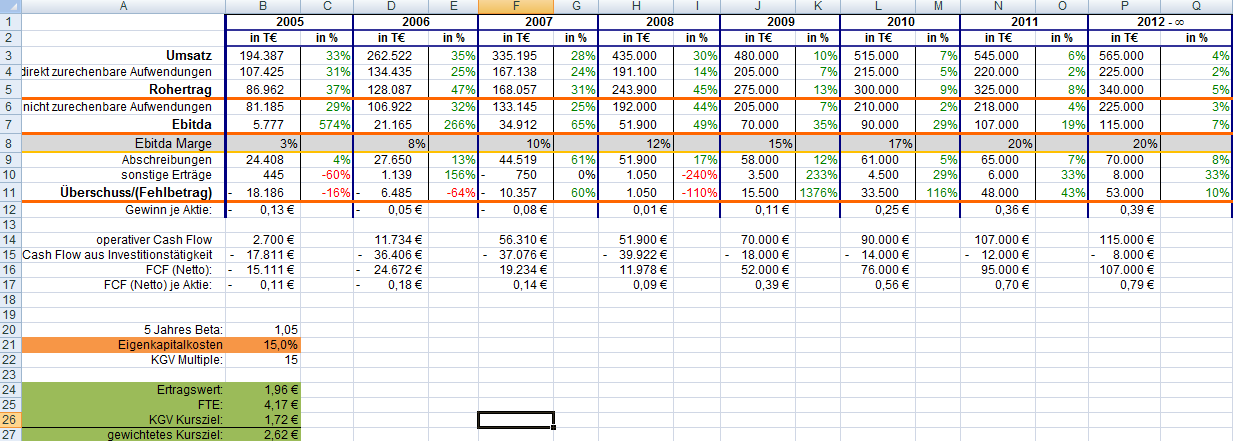Select the column A header
This screenshot has width=1233, height=441.
pos(123,6)
